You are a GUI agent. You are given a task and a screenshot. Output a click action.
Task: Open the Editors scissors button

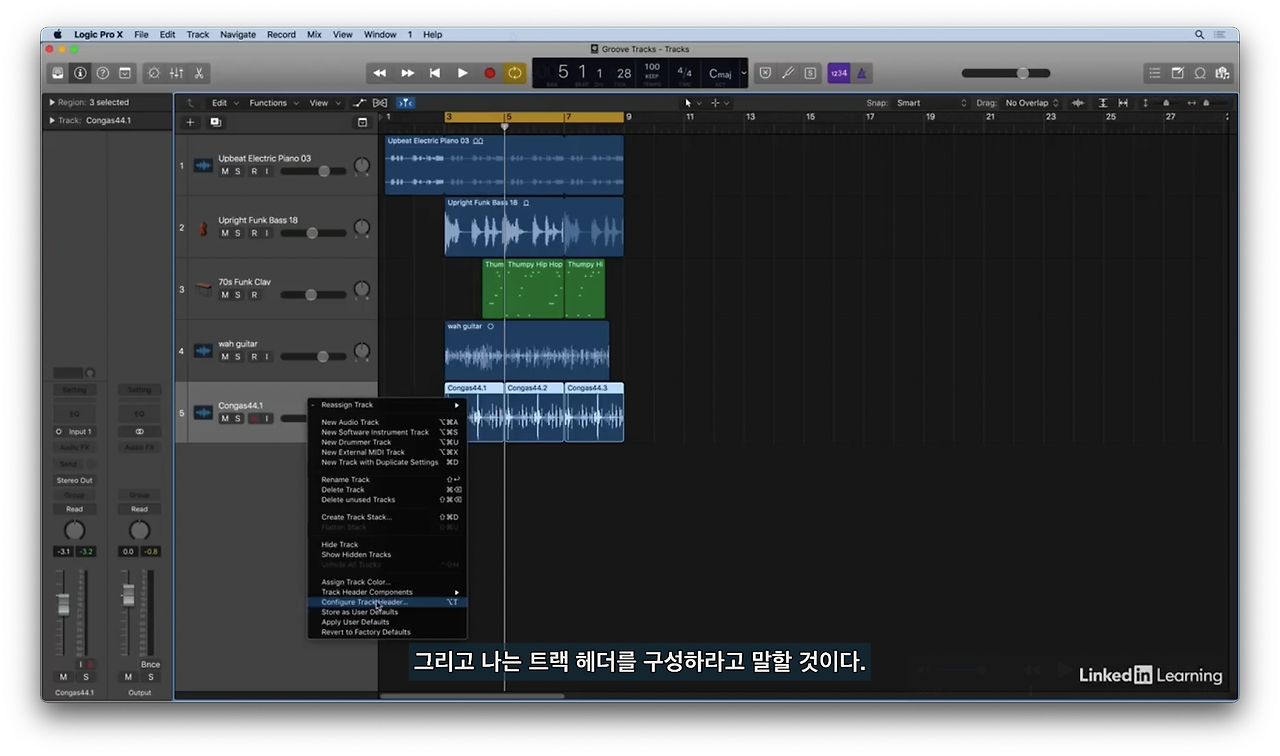[199, 73]
